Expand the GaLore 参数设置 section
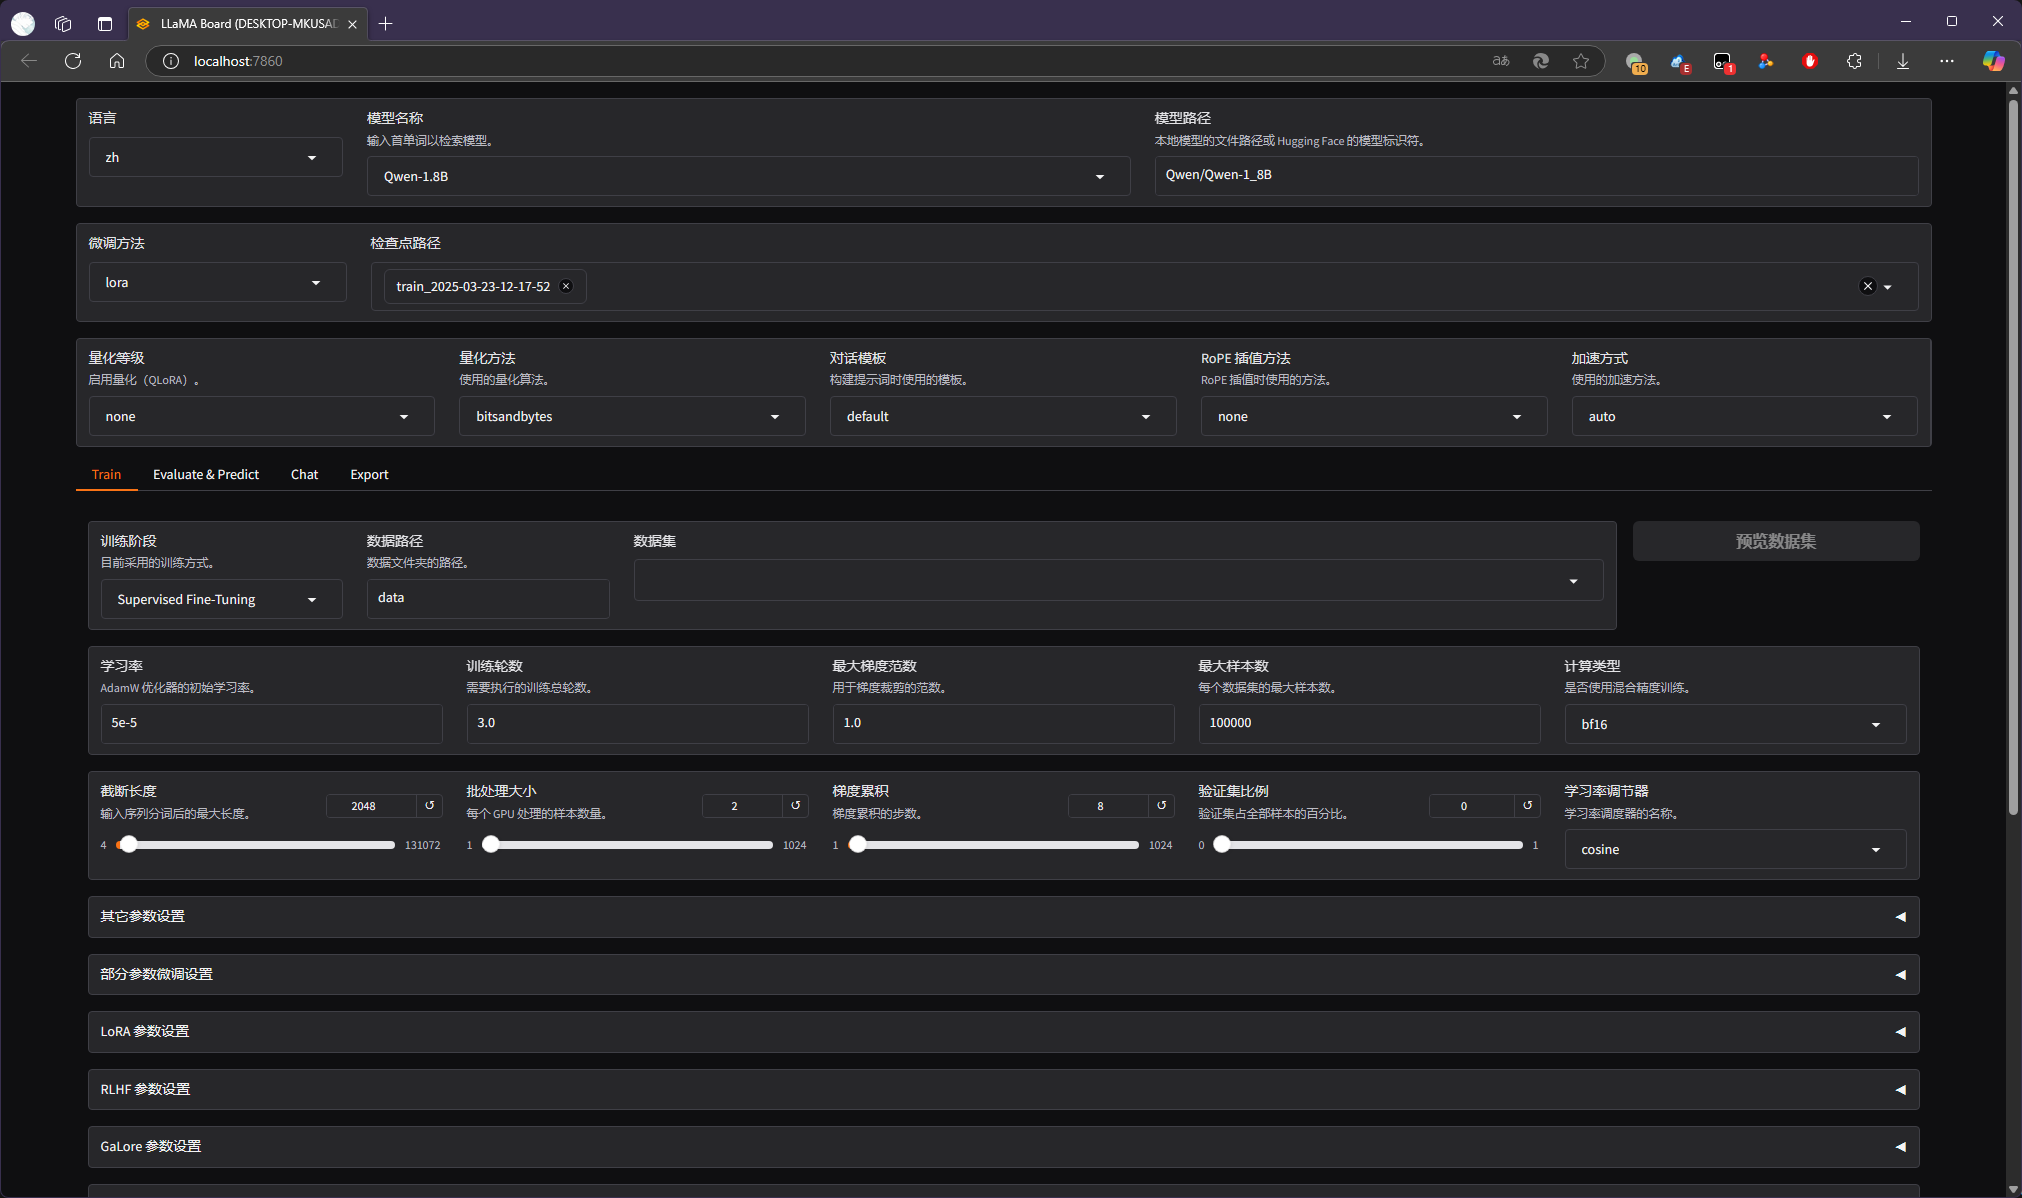Screen dimensions: 2022x1198 click(1003, 1146)
